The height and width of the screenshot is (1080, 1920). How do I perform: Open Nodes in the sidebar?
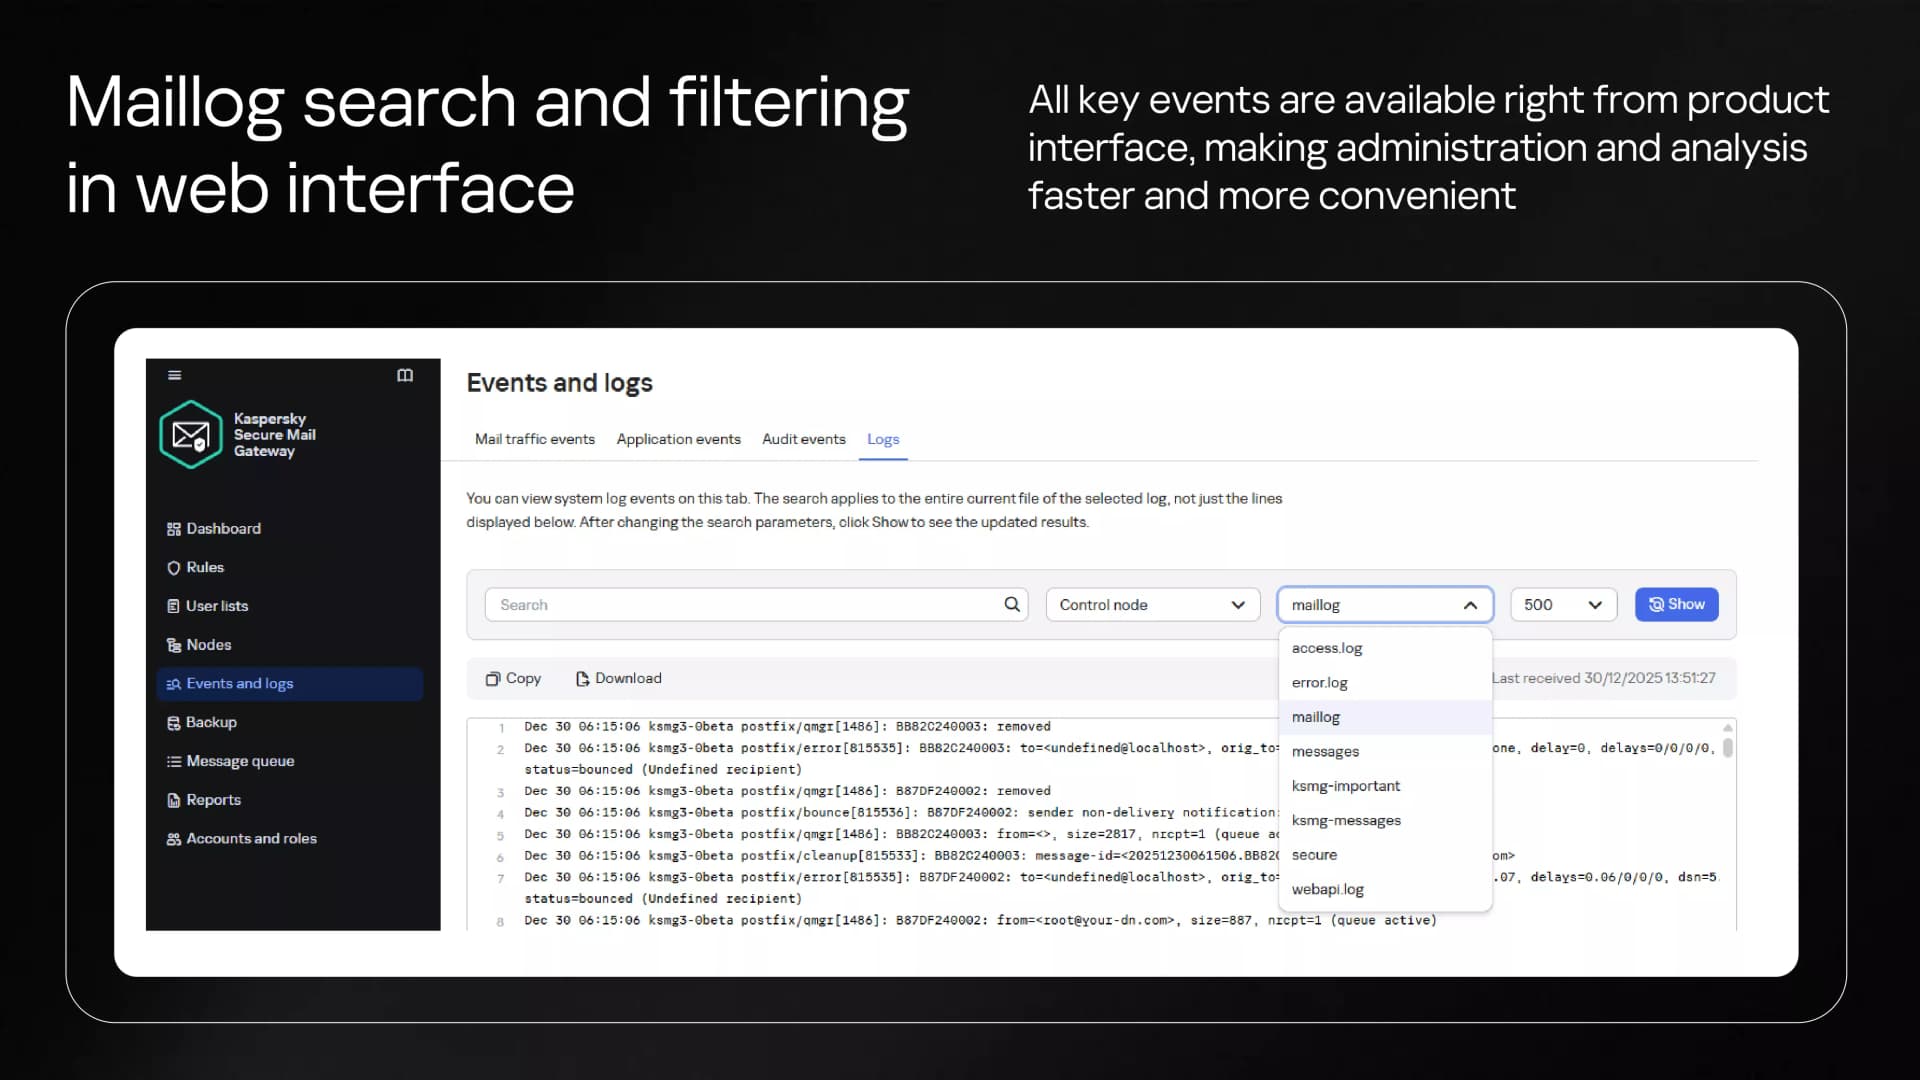tap(208, 645)
